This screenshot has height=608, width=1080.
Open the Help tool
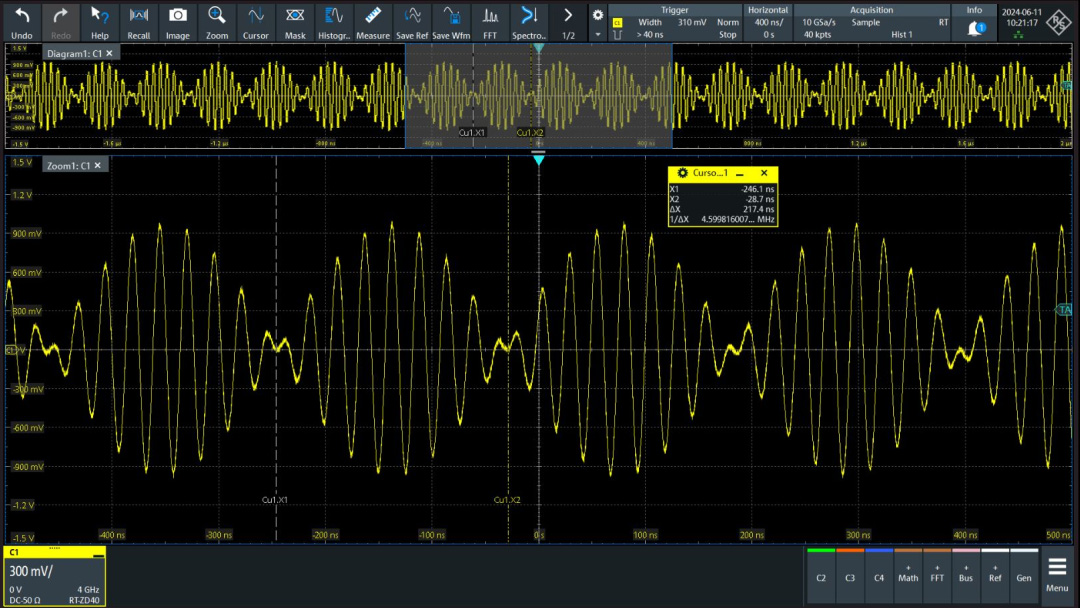click(100, 22)
